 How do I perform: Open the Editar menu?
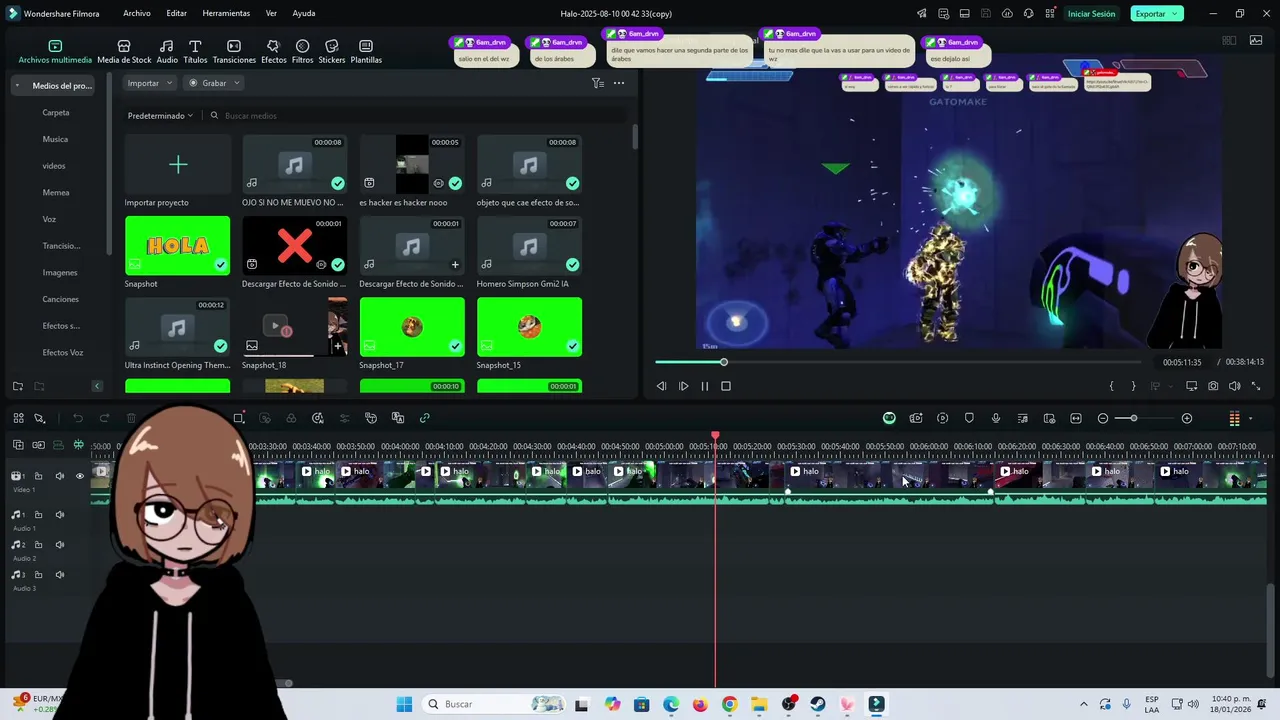coord(177,14)
